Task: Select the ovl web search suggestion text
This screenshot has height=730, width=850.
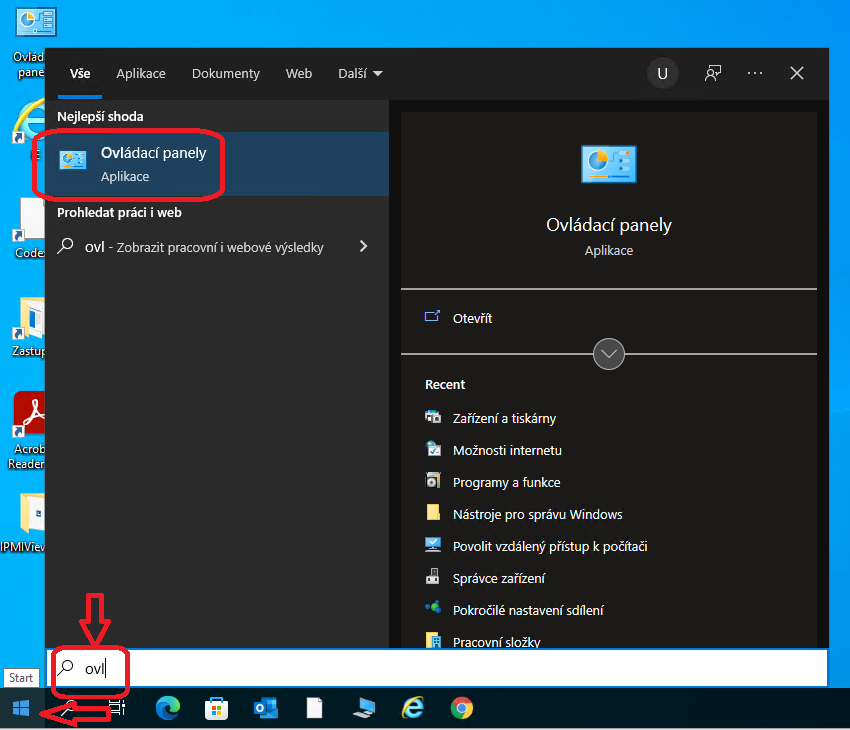Action: click(x=204, y=247)
